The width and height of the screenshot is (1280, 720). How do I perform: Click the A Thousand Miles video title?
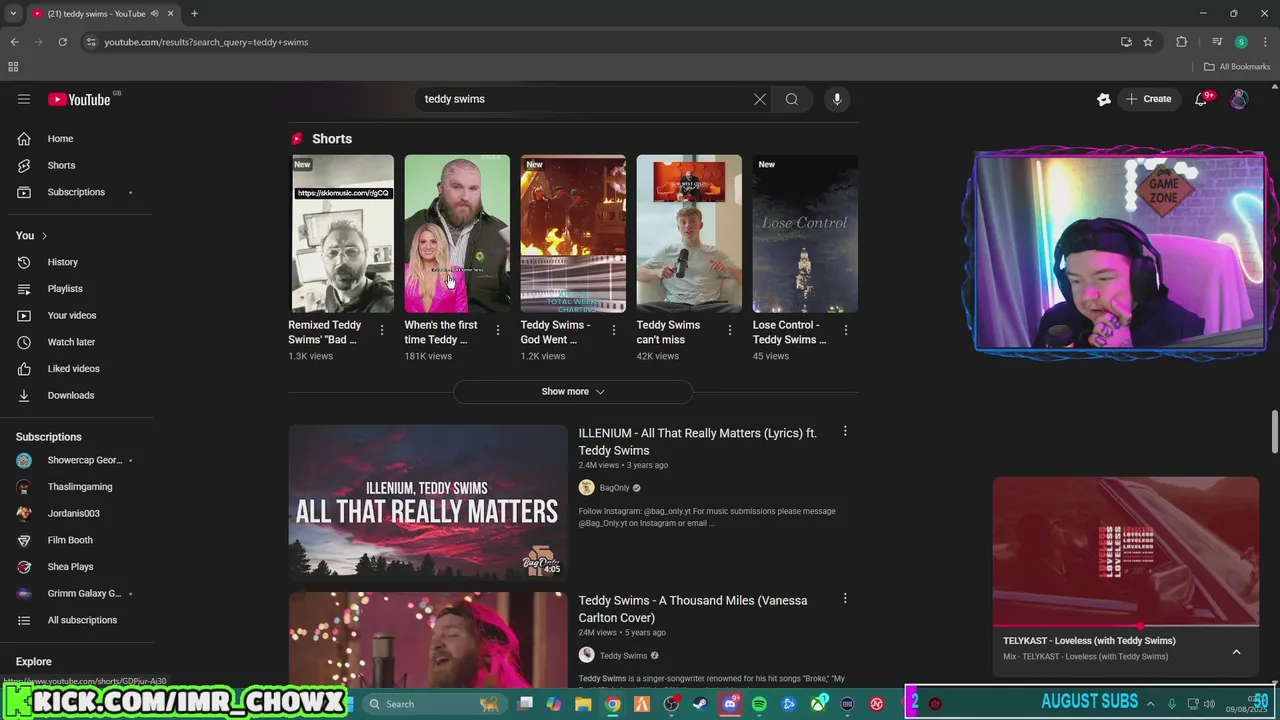pyautogui.click(x=693, y=609)
